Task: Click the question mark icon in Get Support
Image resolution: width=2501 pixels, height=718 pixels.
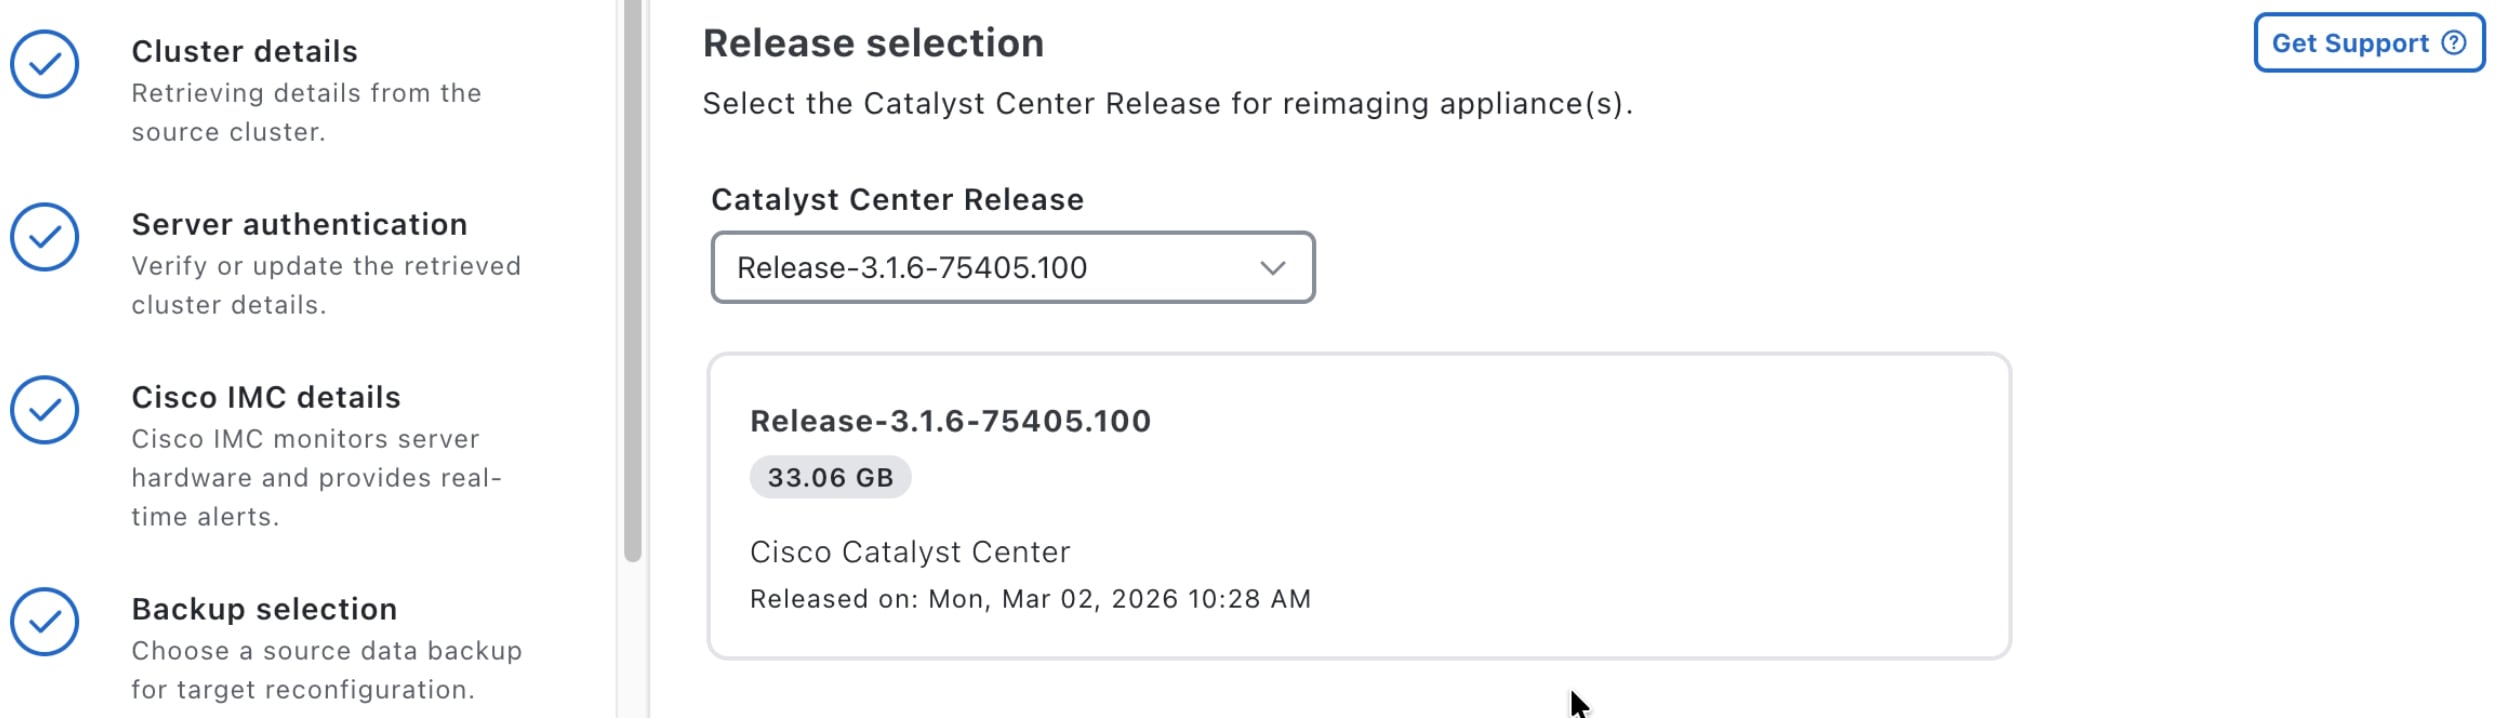Action: coord(2454,43)
